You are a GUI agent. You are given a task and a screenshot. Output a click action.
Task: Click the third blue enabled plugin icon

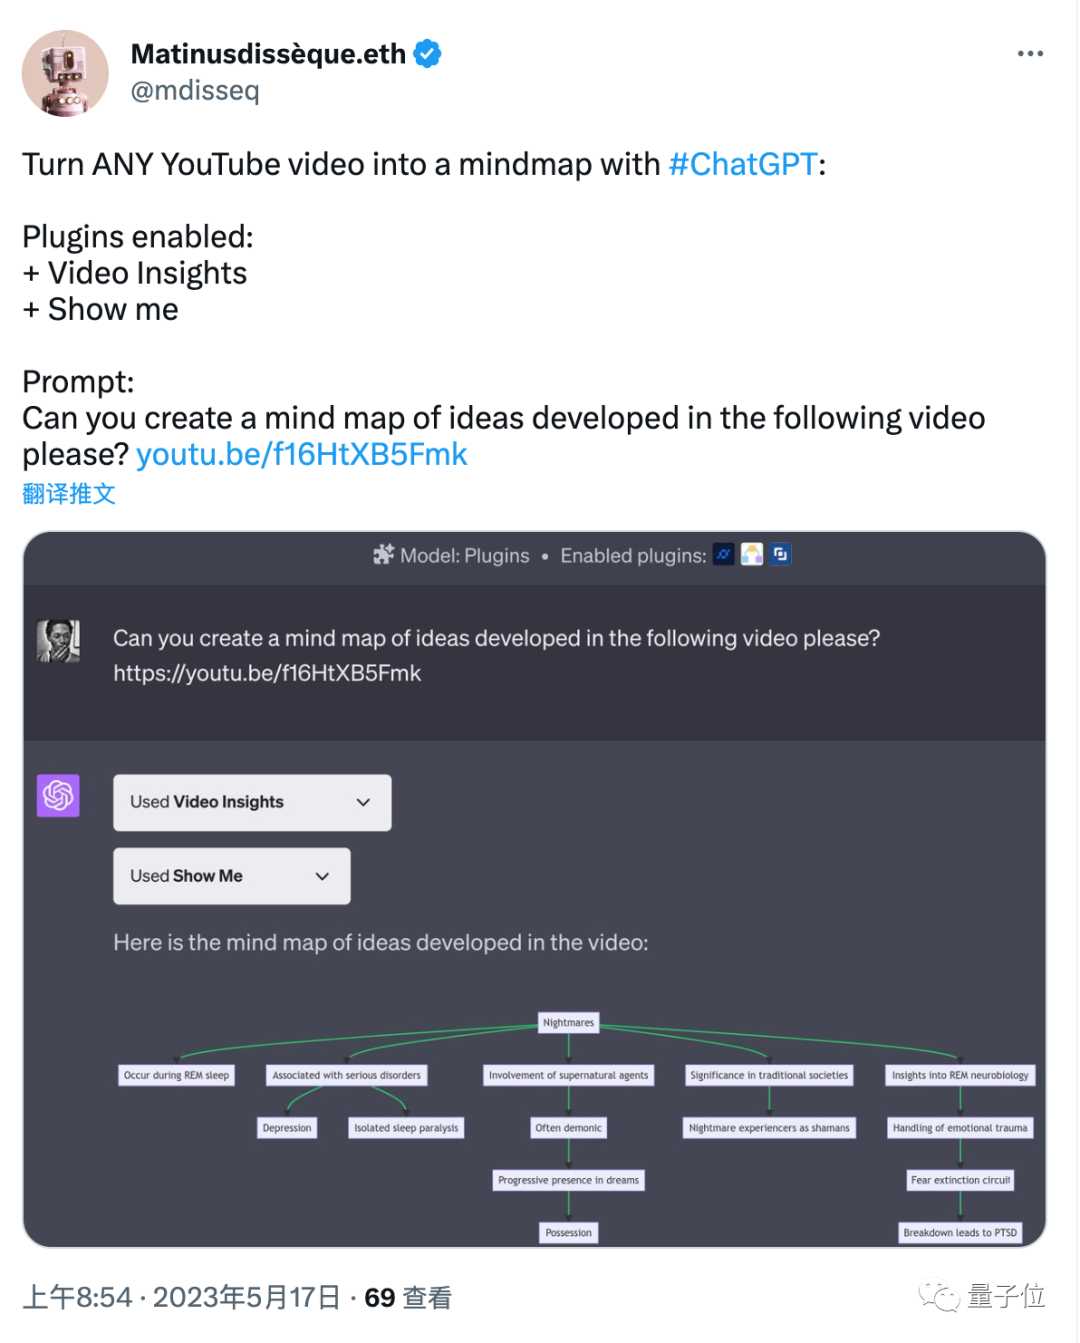point(780,554)
